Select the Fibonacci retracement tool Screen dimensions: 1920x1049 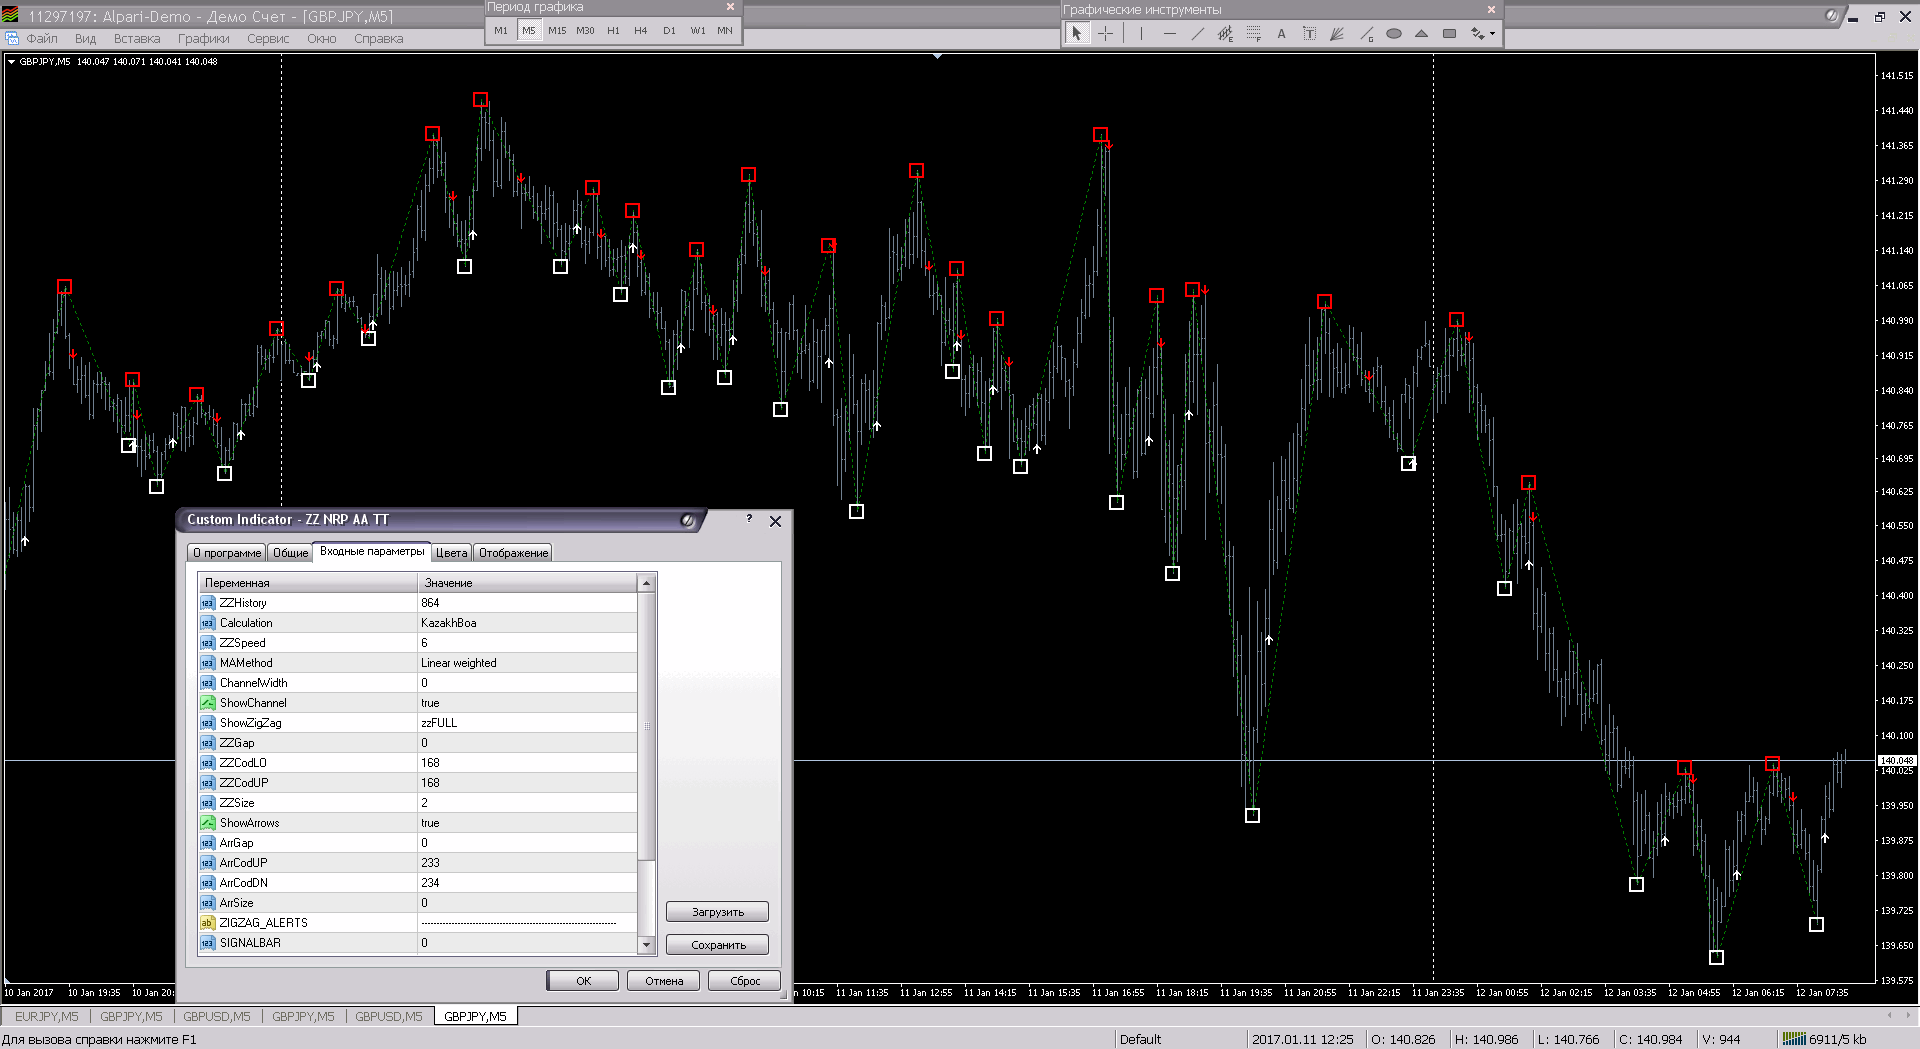pyautogui.click(x=1253, y=34)
